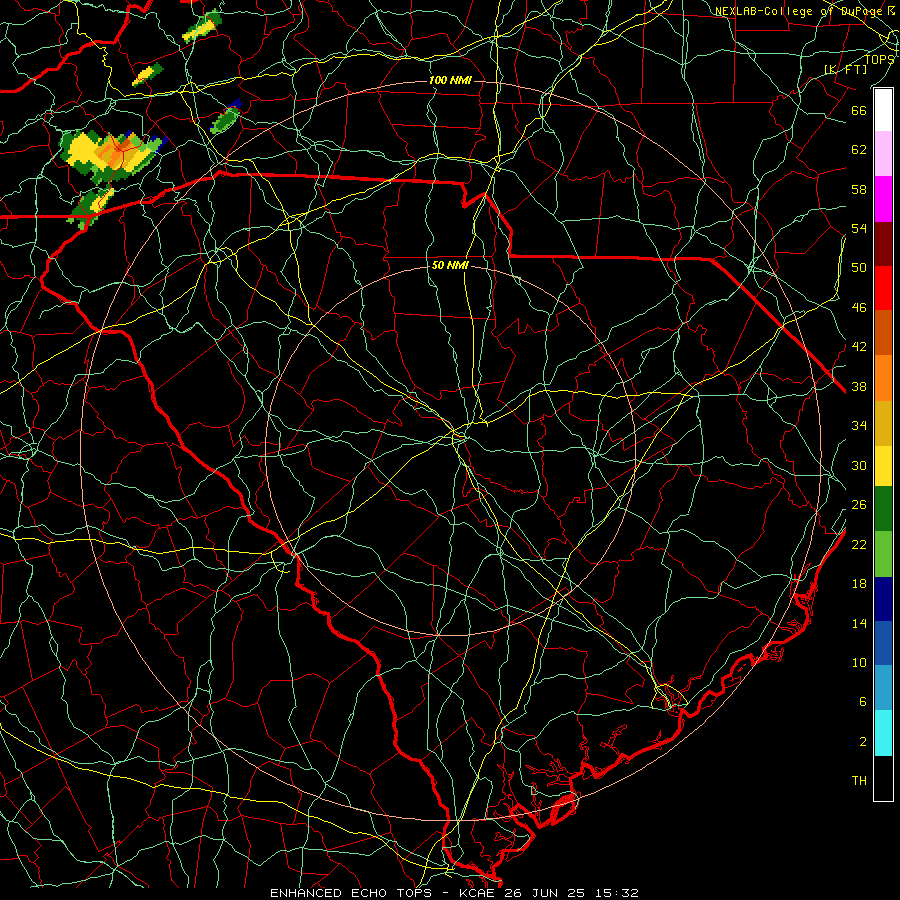Click the cyan 2 kft legend swatch
The width and height of the screenshot is (900, 900).
pos(883,733)
